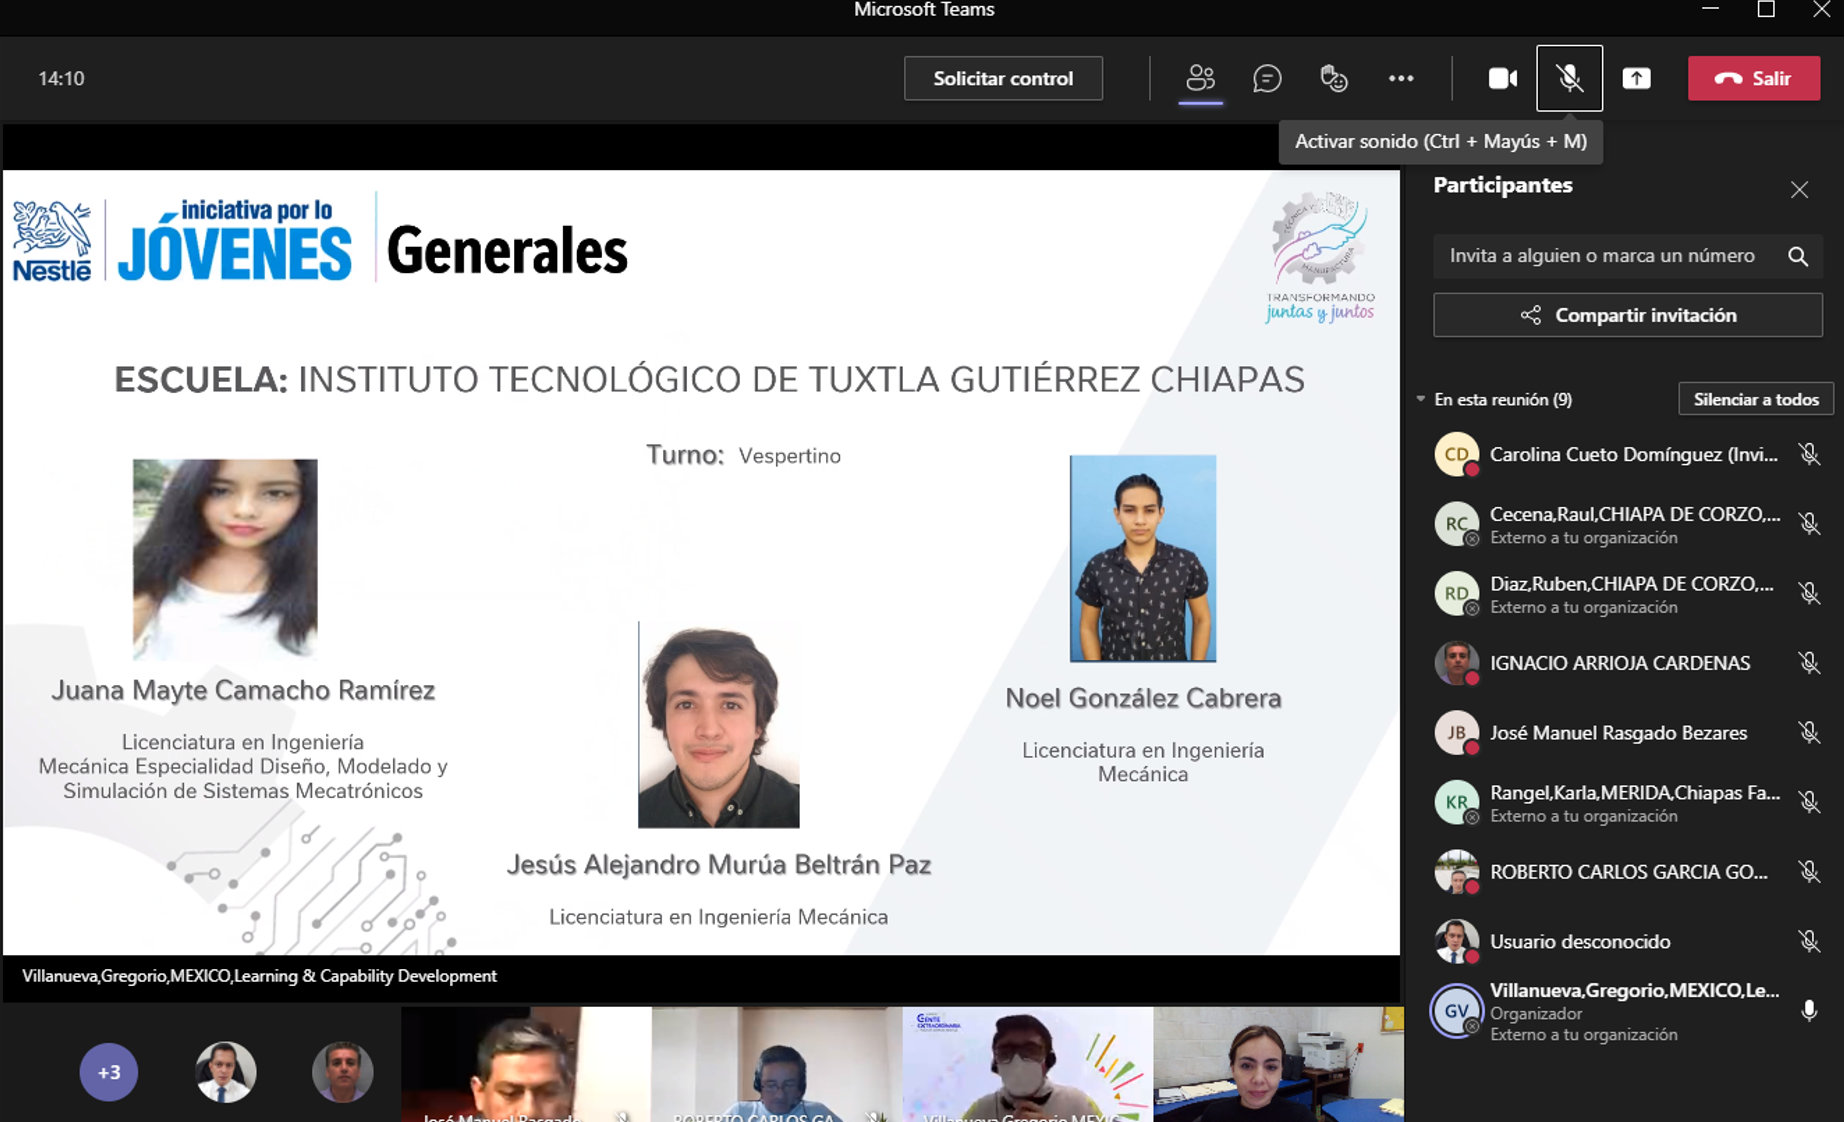Select Villanueva Gregorio's video tile
This screenshot has width=1845, height=1122.
1027,1064
